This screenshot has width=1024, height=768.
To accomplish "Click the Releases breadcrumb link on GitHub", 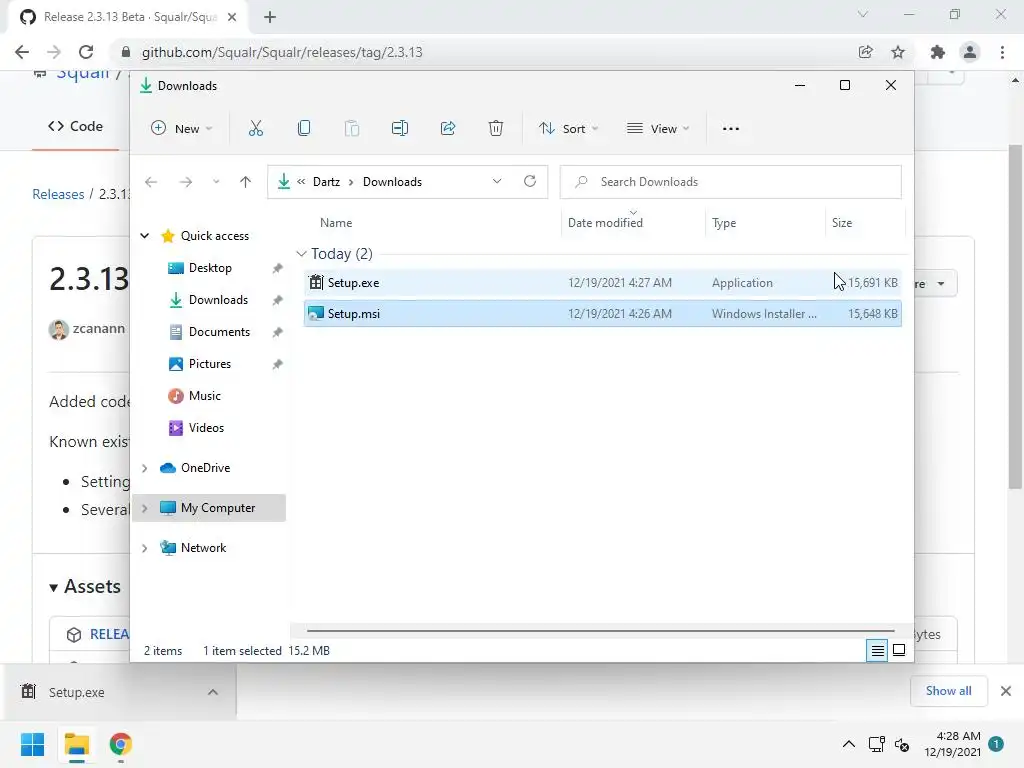I will (x=58, y=194).
